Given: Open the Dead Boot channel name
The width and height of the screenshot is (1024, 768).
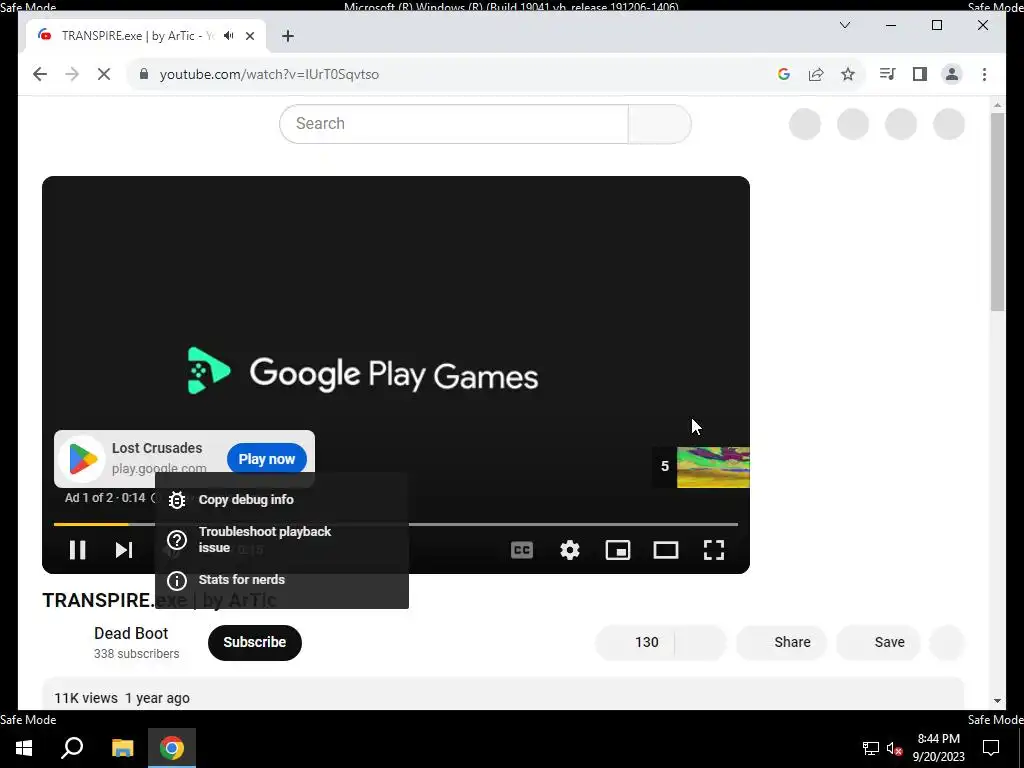Looking at the screenshot, I should [x=131, y=633].
